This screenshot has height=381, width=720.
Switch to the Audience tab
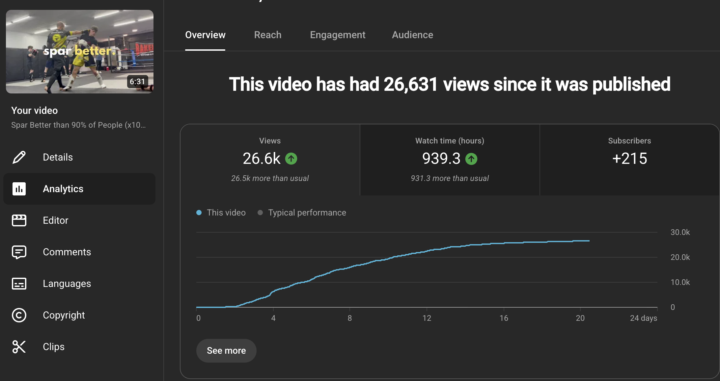click(412, 35)
